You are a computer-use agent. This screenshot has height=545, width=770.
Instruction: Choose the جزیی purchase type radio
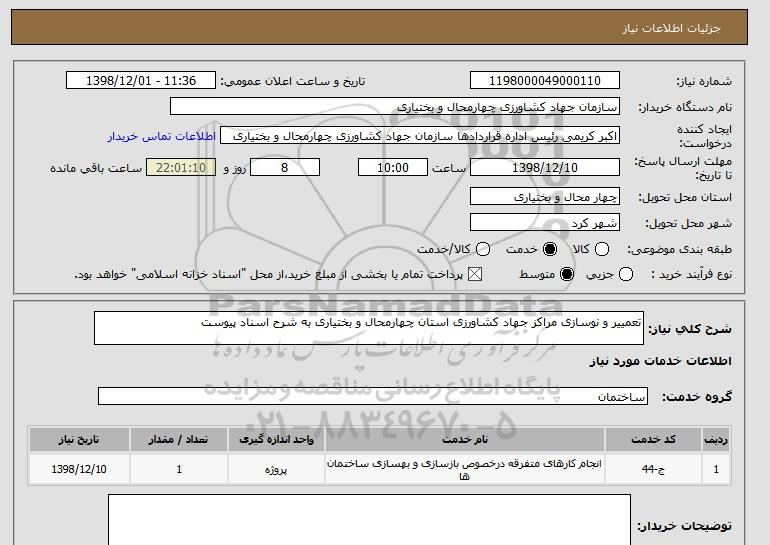tap(626, 274)
